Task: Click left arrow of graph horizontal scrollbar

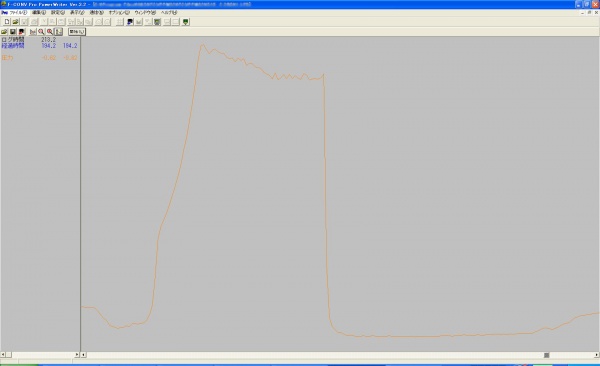Action: 83,355
